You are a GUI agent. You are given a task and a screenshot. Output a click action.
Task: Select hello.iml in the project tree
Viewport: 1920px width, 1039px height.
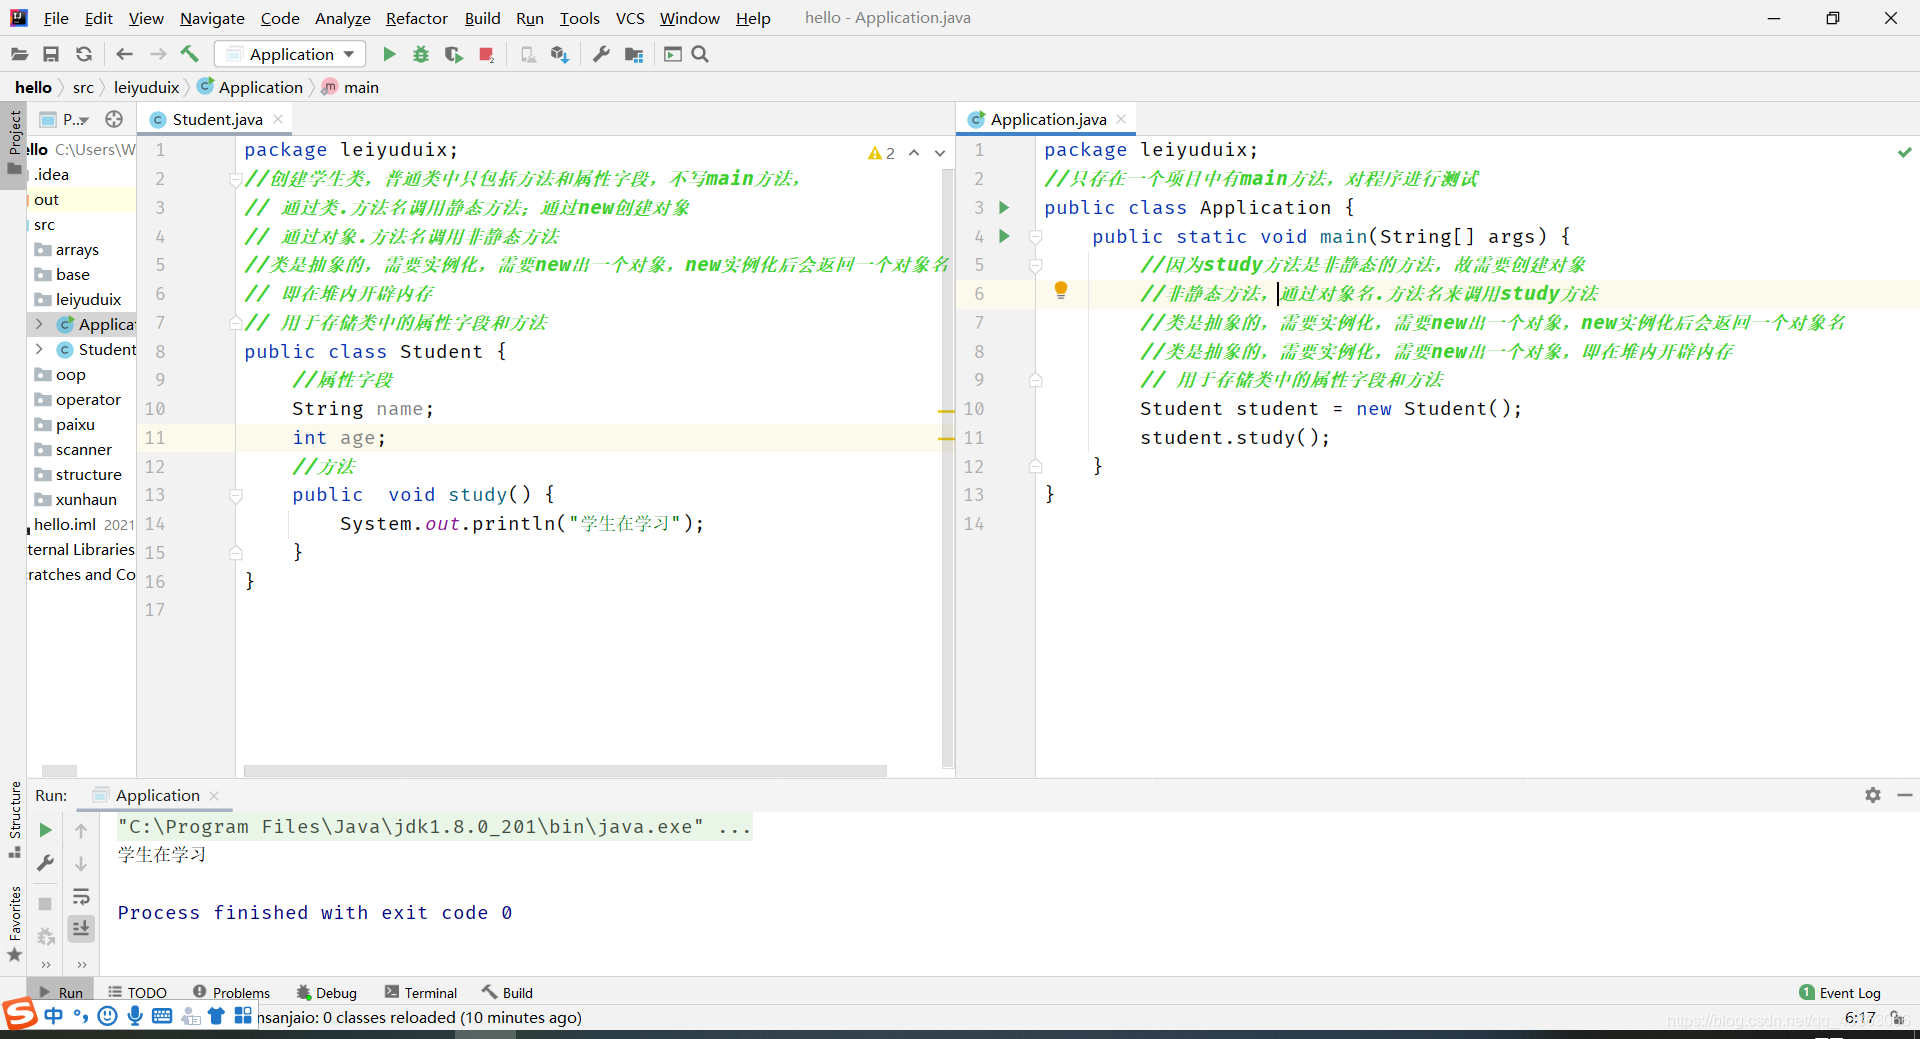[65, 525]
